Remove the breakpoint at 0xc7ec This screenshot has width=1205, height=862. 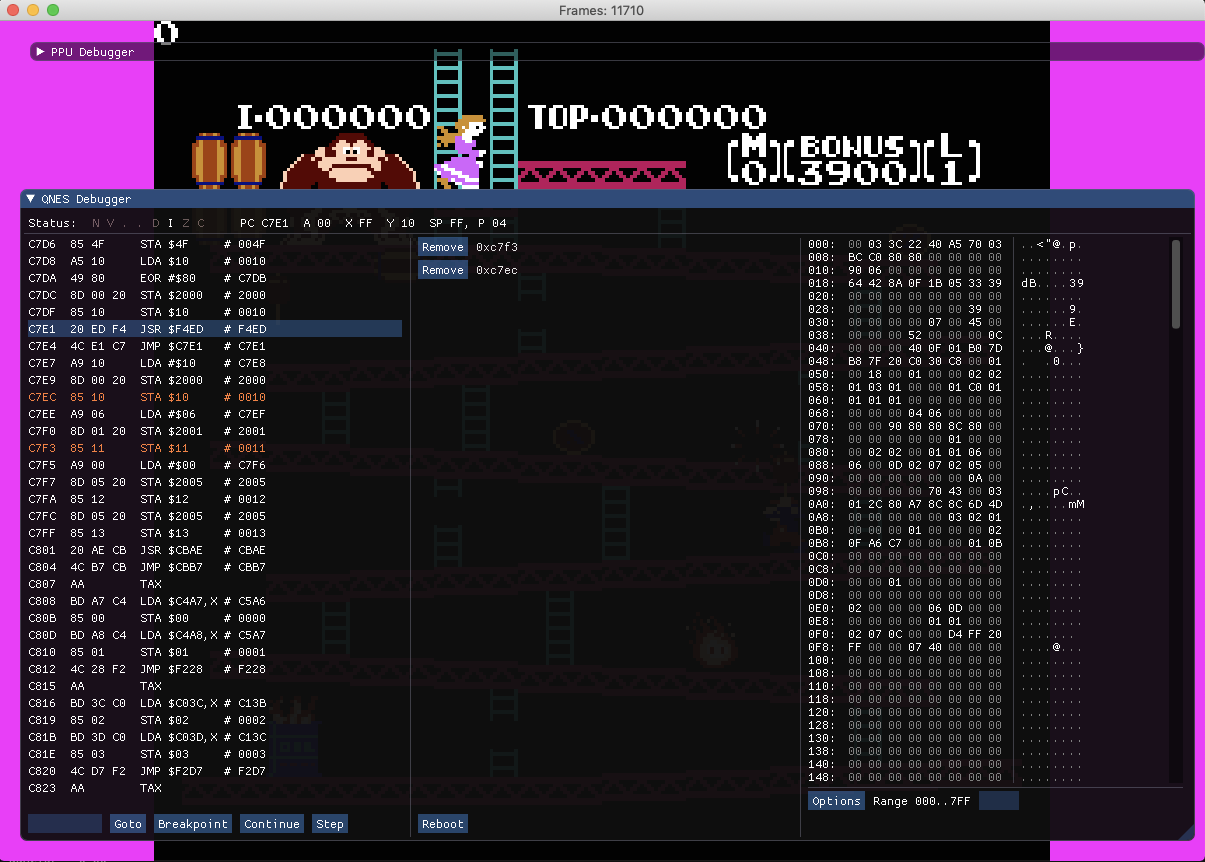pos(442,269)
